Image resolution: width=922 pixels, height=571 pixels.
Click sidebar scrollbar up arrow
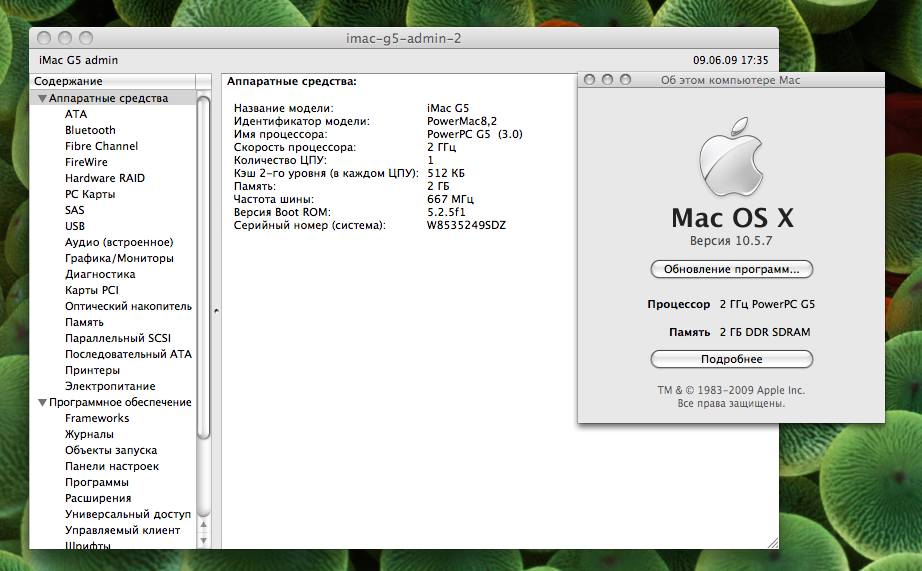click(x=203, y=525)
